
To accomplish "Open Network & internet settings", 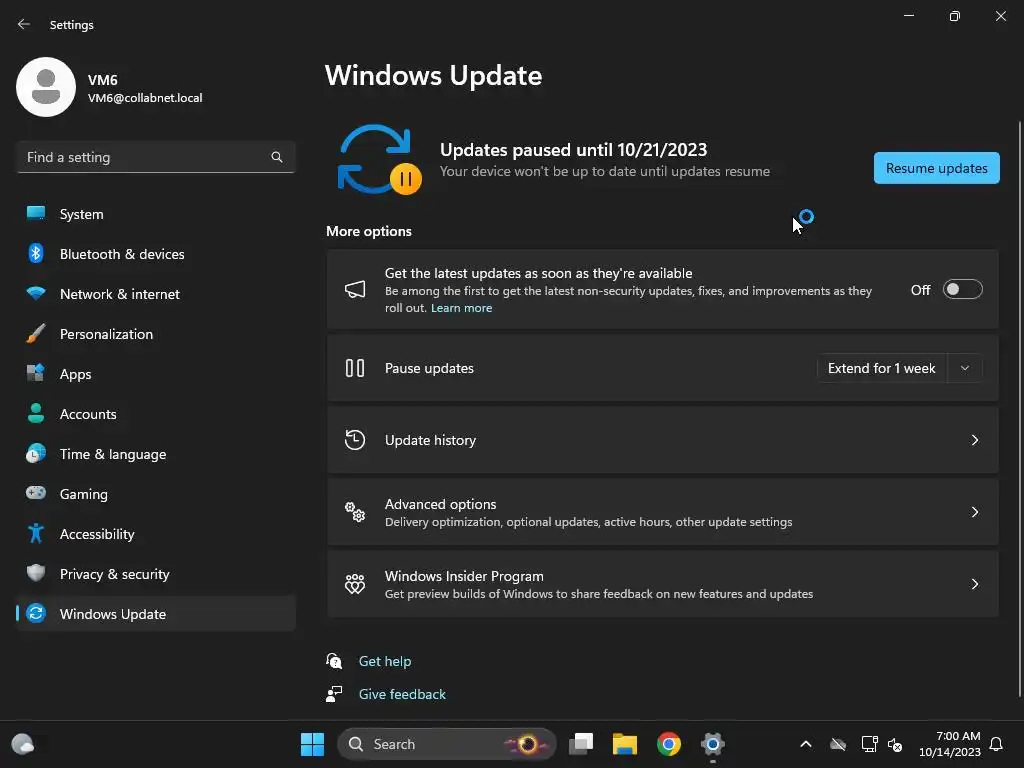I will click(156, 293).
